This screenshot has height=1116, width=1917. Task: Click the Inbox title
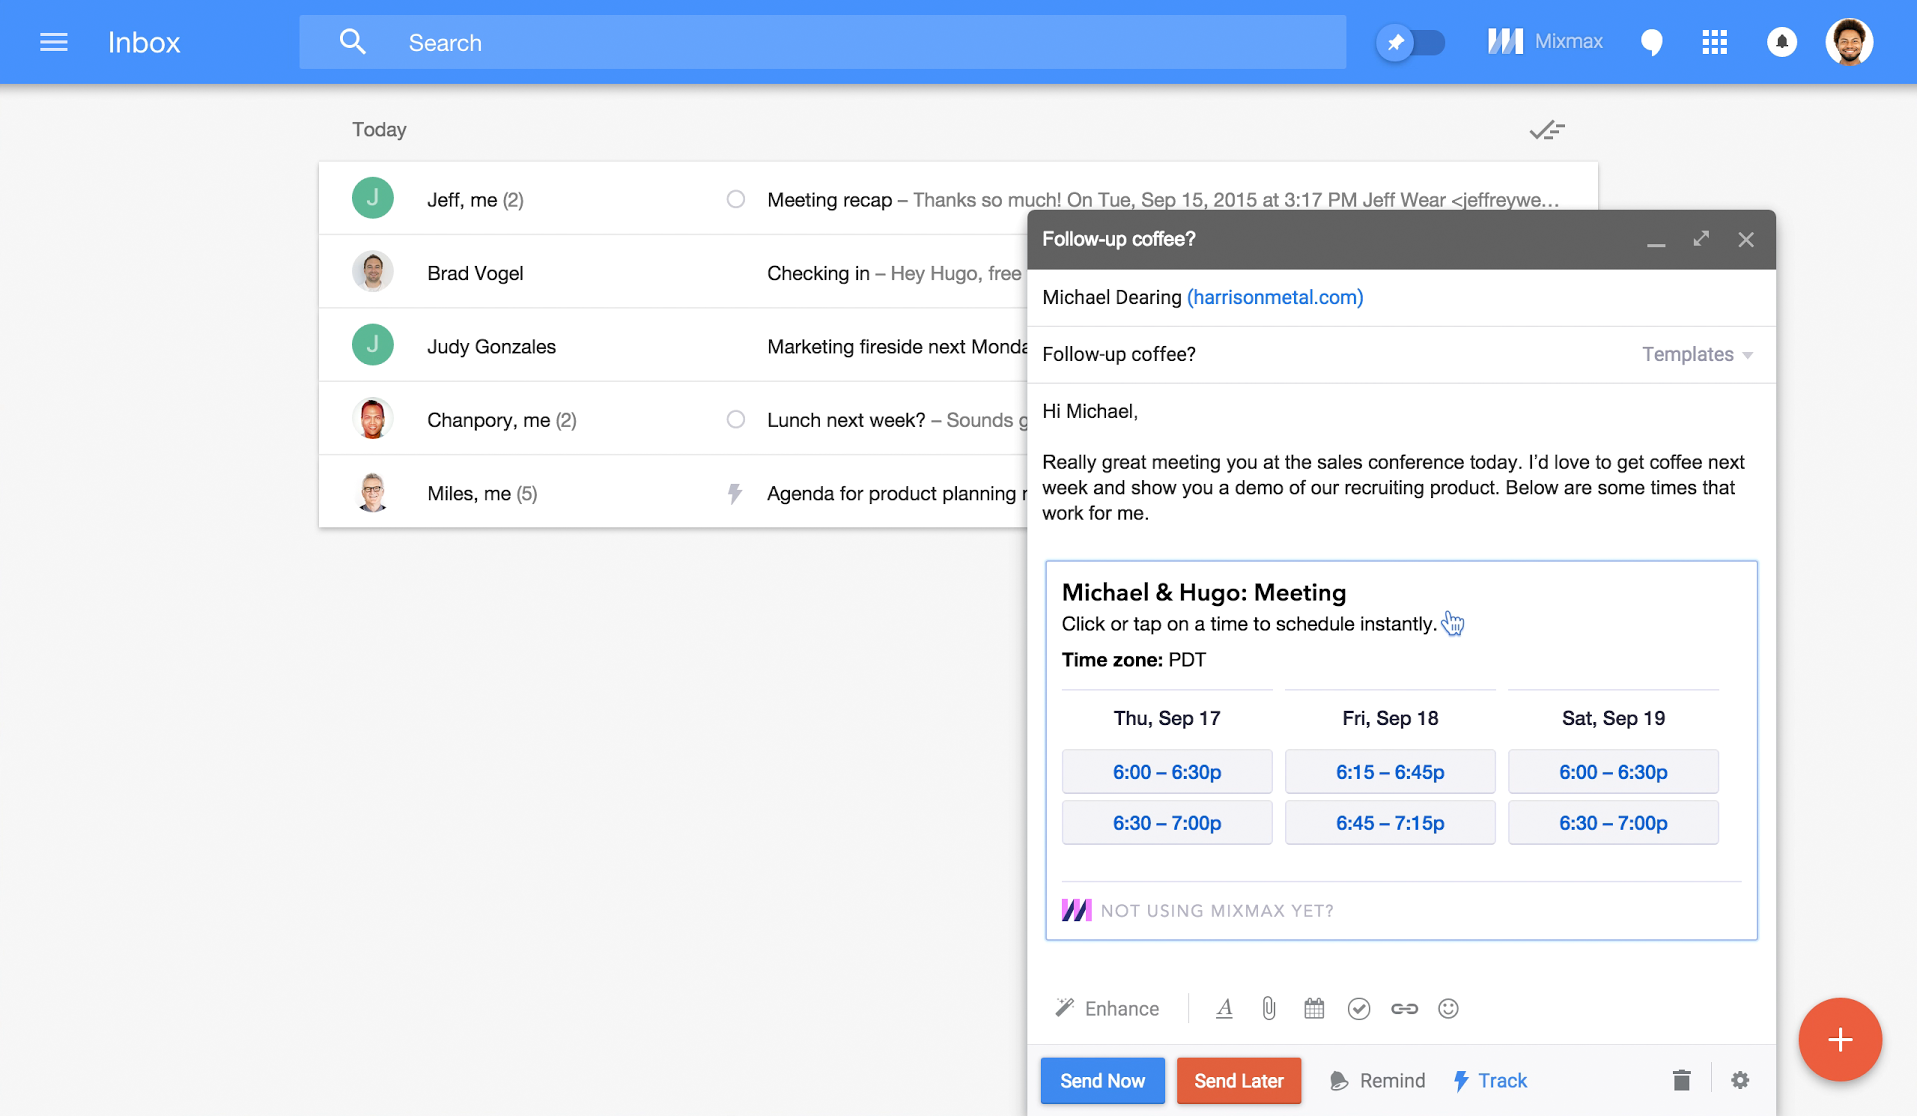tap(144, 42)
